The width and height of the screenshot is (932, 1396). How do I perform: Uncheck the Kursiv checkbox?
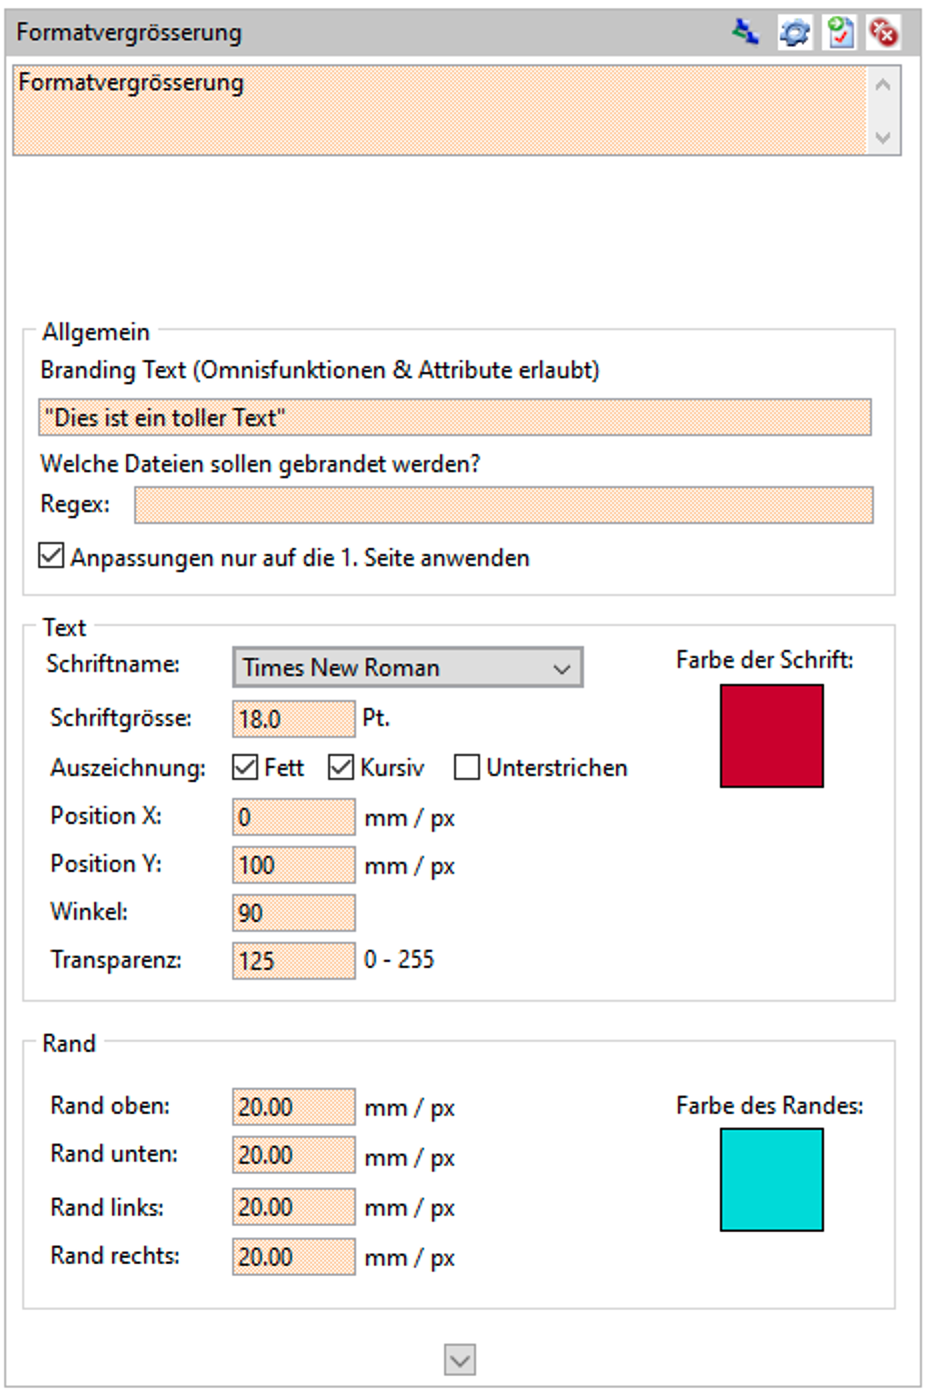coord(341,767)
